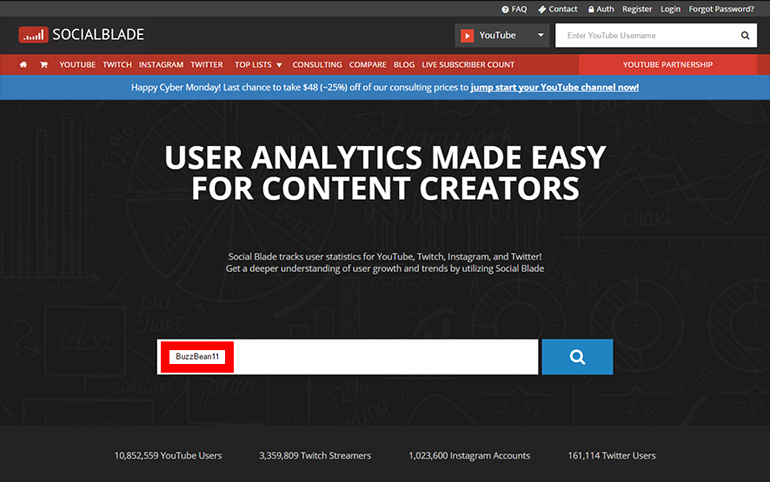The width and height of the screenshot is (770, 482).
Task: Open the Twitch nav item
Action: [x=117, y=65]
